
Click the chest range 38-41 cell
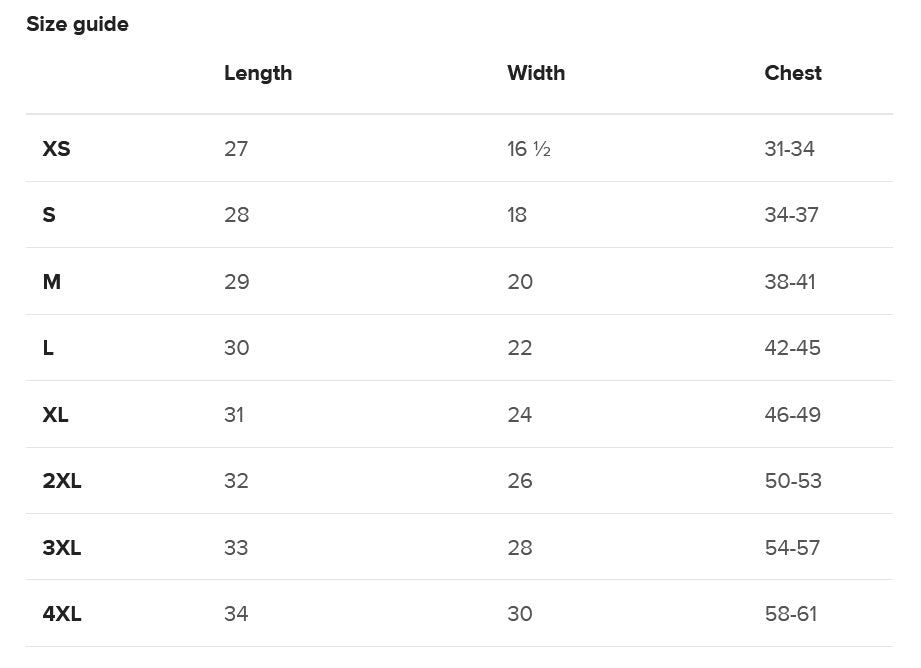[790, 282]
